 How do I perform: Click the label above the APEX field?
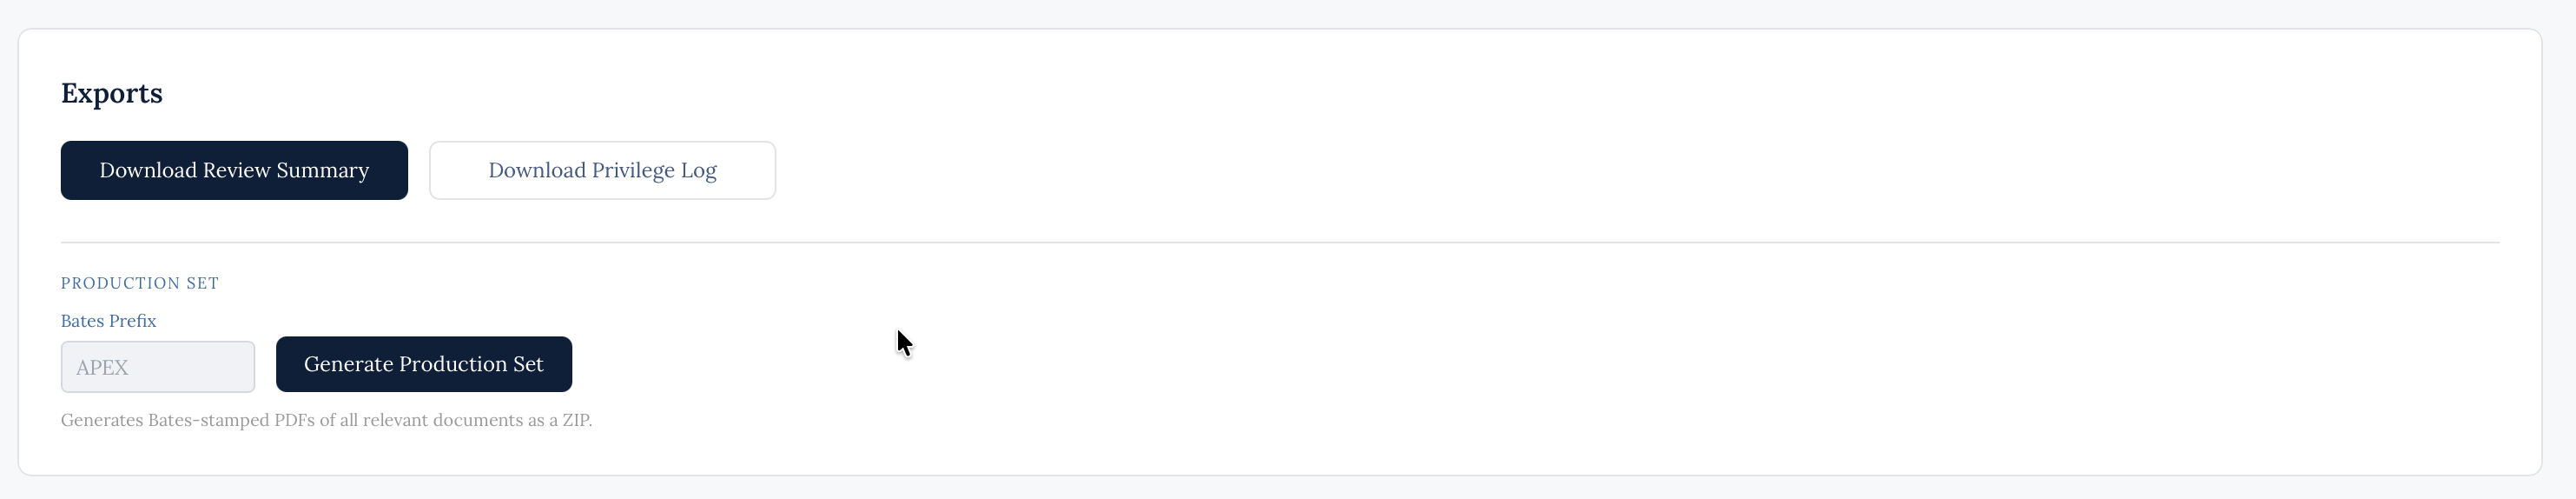[108, 321]
